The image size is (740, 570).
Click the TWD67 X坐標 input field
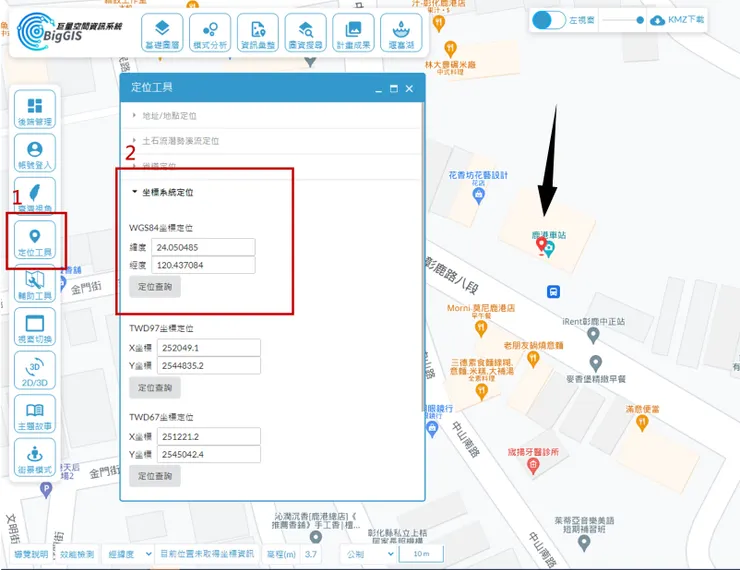click(x=209, y=436)
